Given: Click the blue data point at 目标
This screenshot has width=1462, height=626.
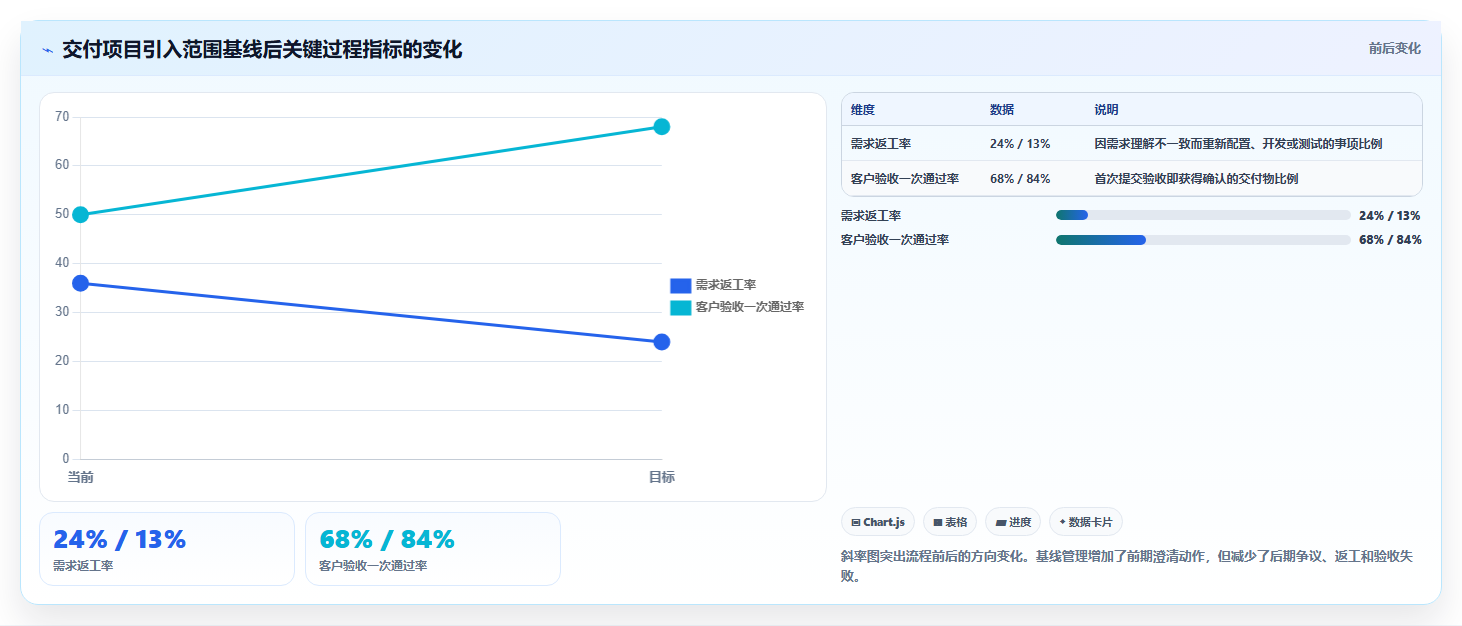Looking at the screenshot, I should tap(661, 342).
